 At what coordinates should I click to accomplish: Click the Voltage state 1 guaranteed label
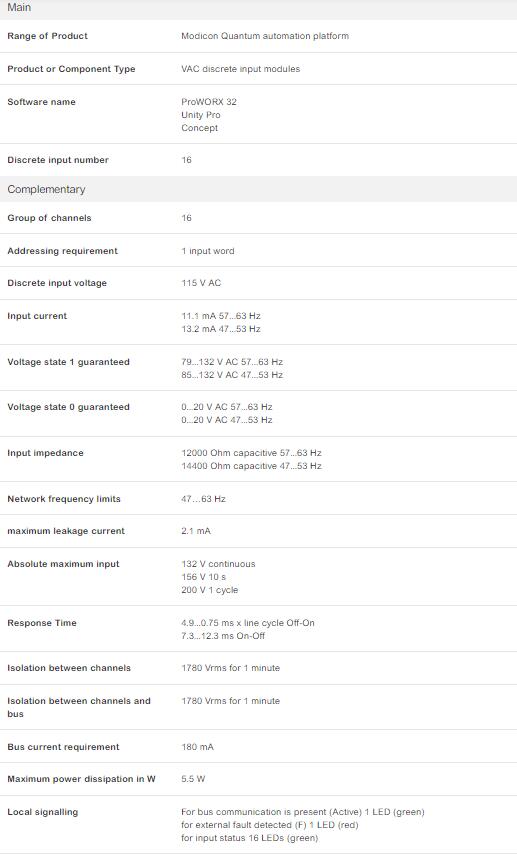point(68,362)
